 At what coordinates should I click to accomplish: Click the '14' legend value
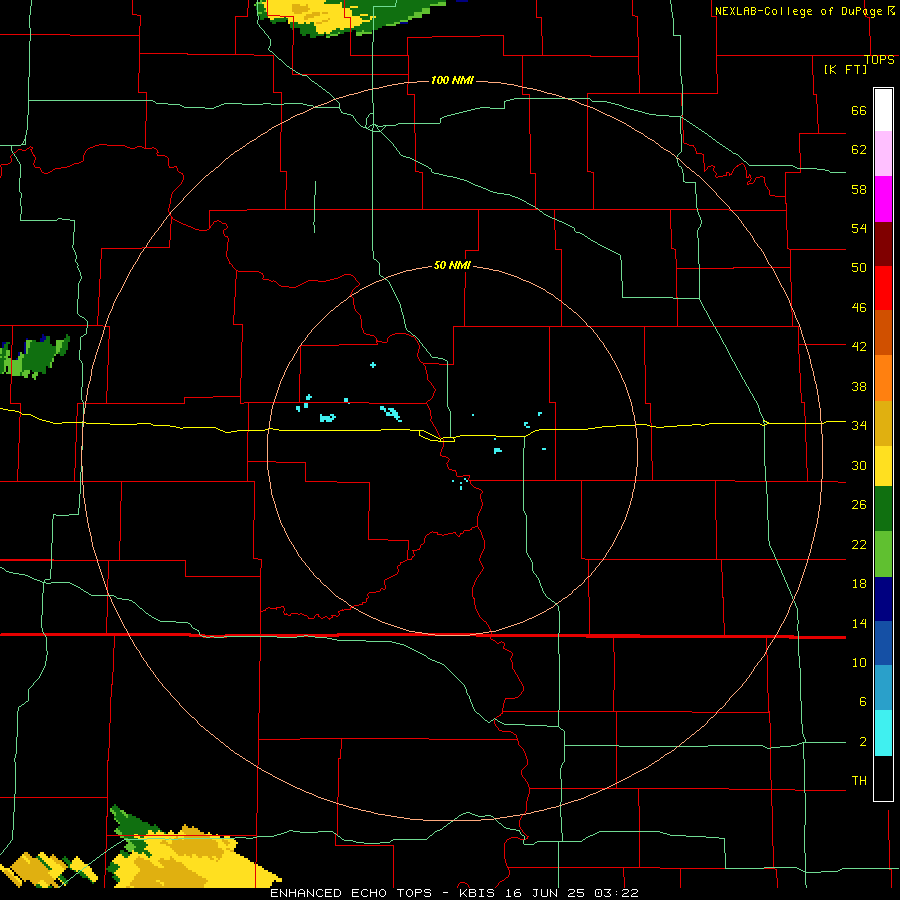[859, 623]
